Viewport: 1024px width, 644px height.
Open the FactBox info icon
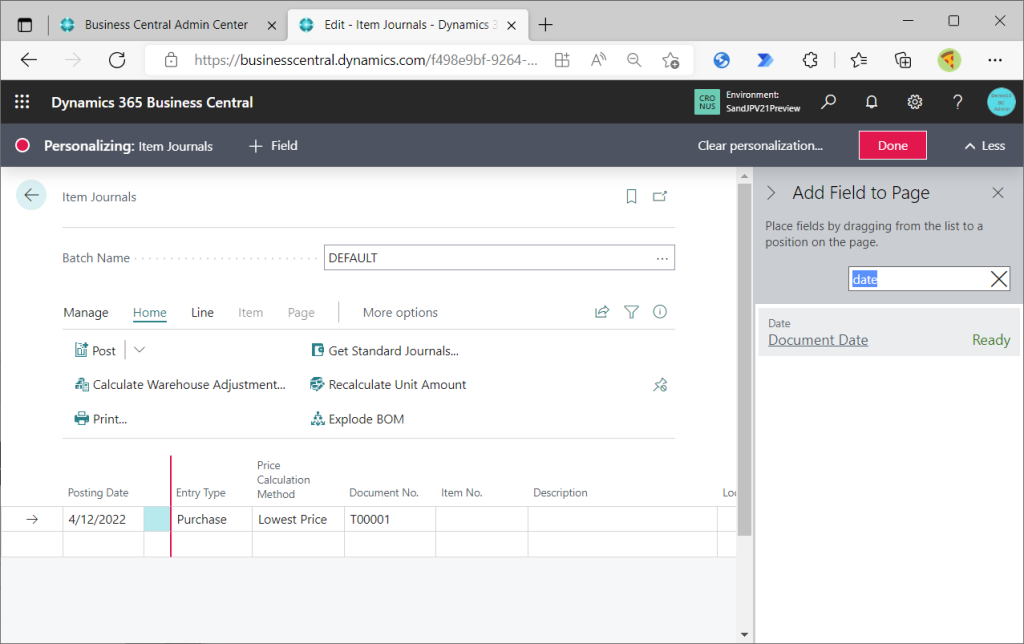pyautogui.click(x=660, y=312)
